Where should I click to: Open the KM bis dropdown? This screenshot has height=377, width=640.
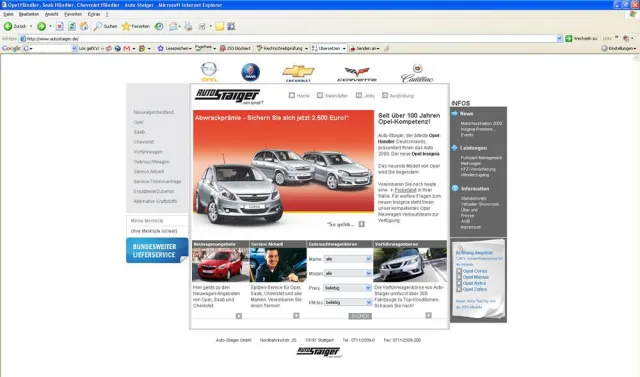click(x=347, y=302)
